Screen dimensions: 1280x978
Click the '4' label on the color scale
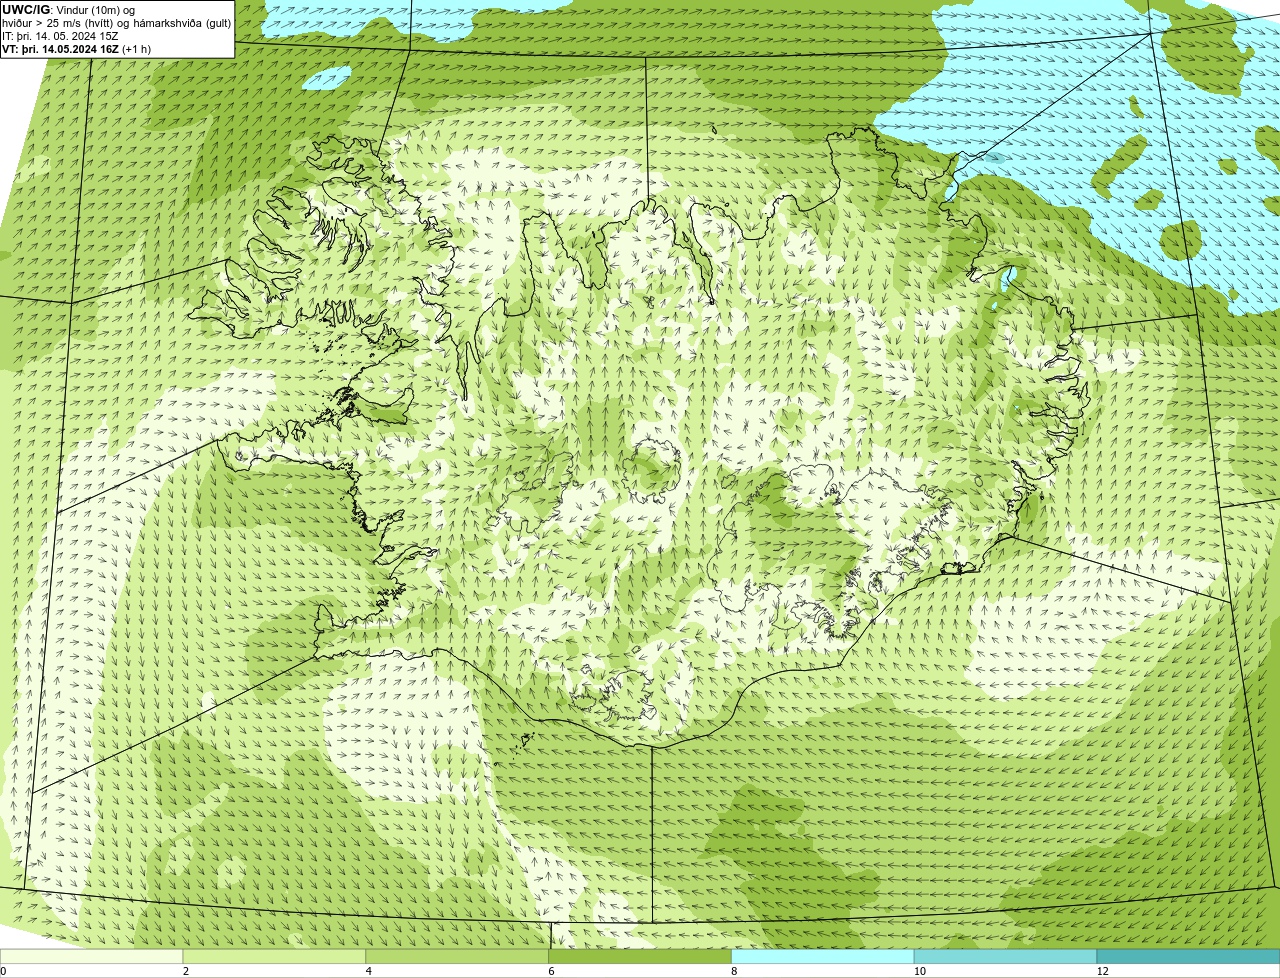point(369,971)
